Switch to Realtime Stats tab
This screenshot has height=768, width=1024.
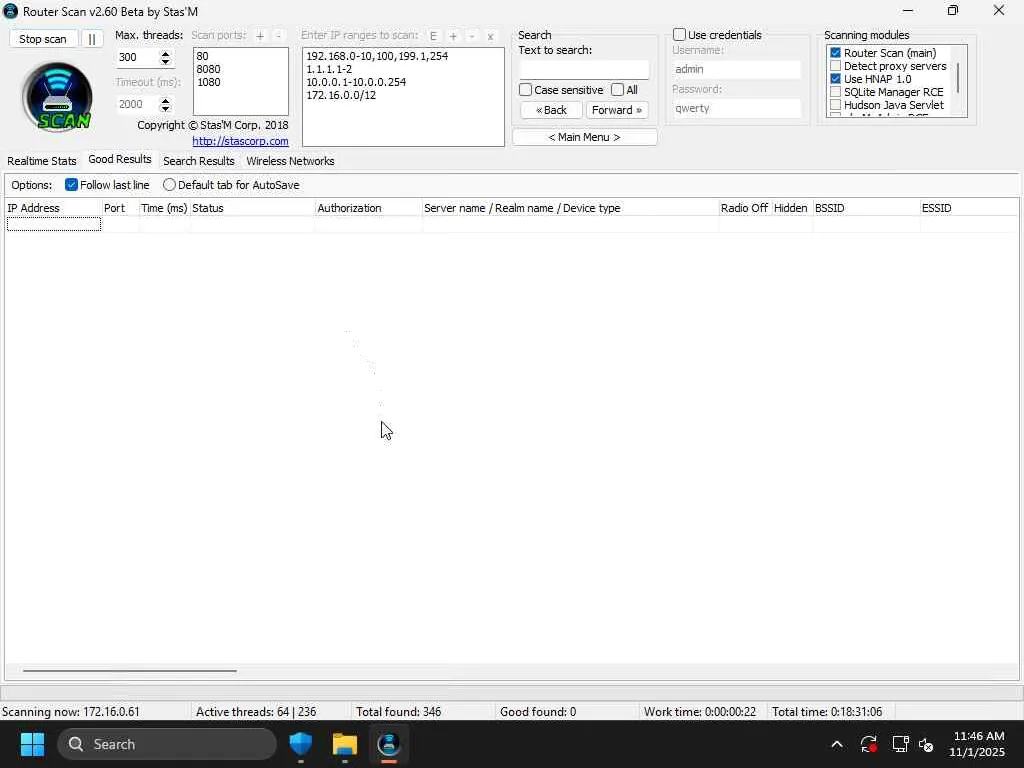tap(42, 161)
